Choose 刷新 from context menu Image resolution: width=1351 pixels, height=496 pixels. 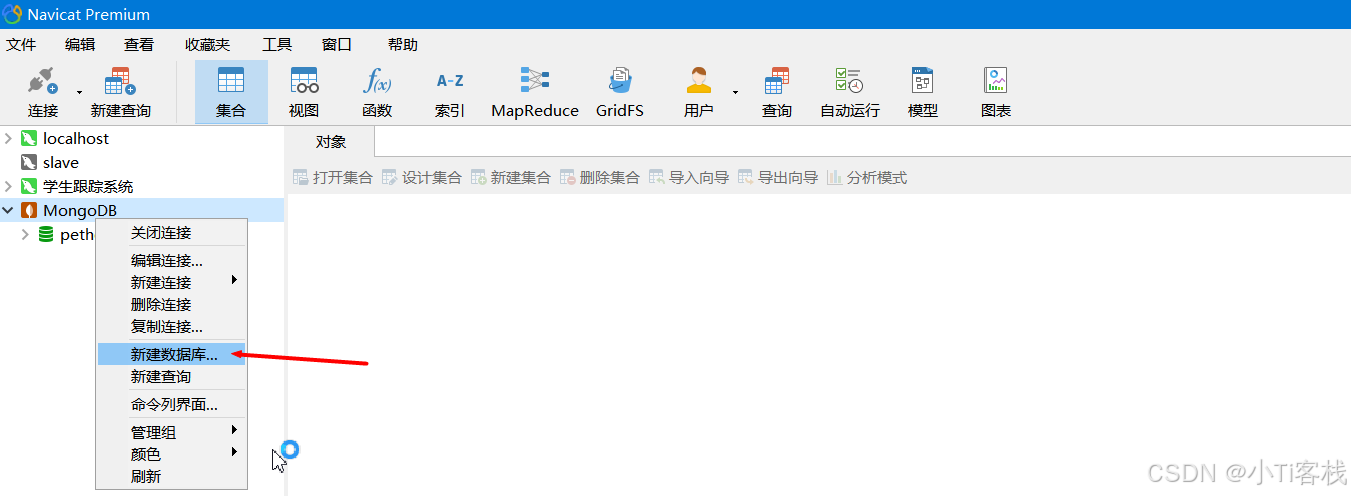pos(171,476)
